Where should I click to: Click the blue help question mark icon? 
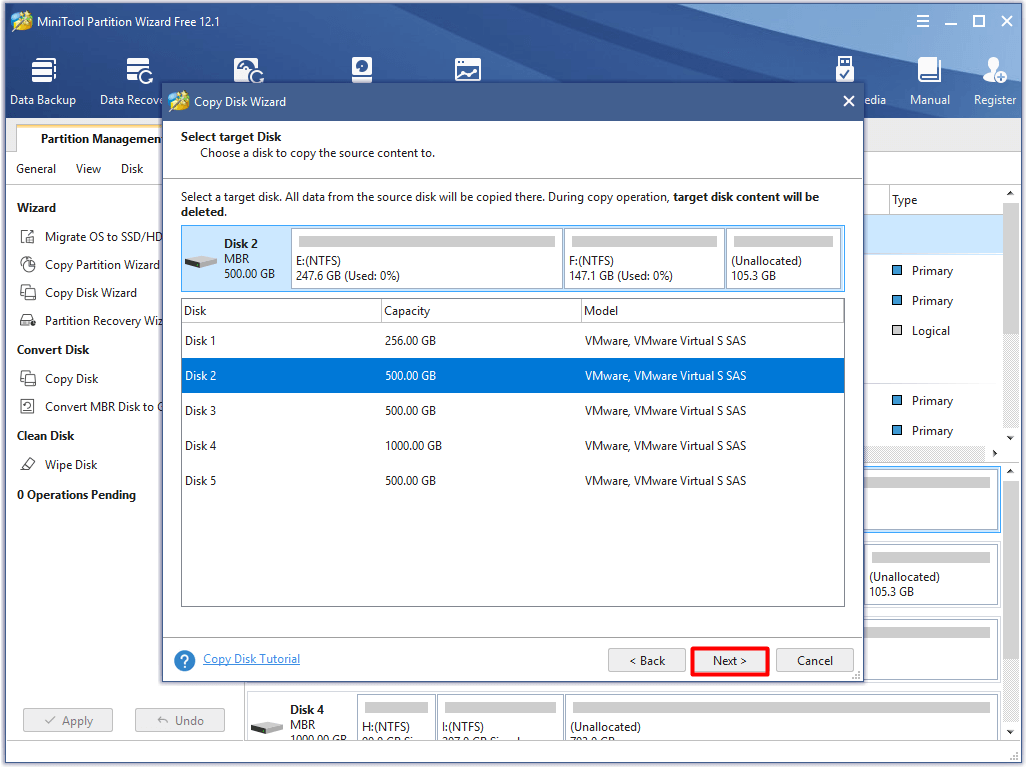(185, 660)
